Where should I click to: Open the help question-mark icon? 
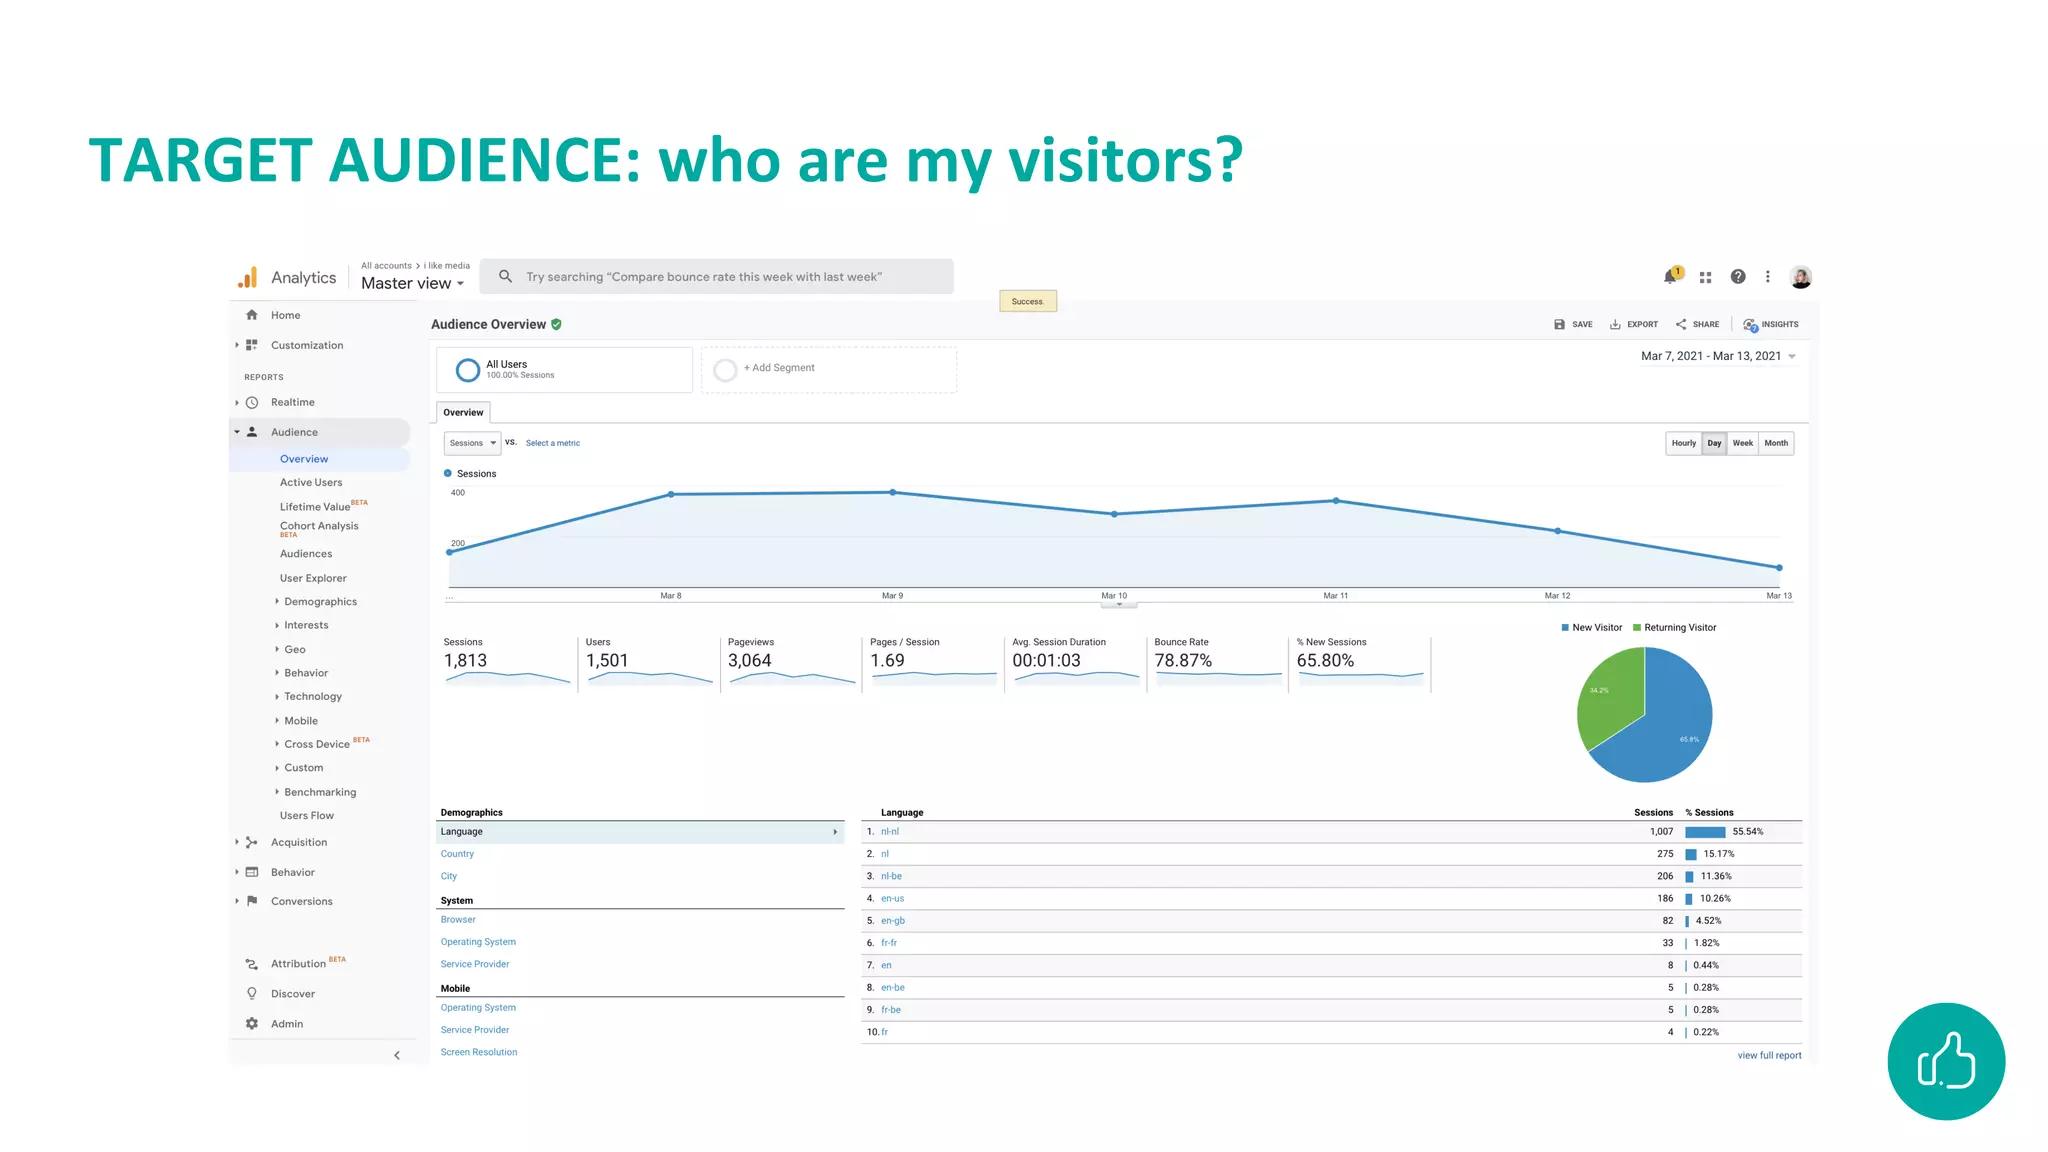[1738, 277]
